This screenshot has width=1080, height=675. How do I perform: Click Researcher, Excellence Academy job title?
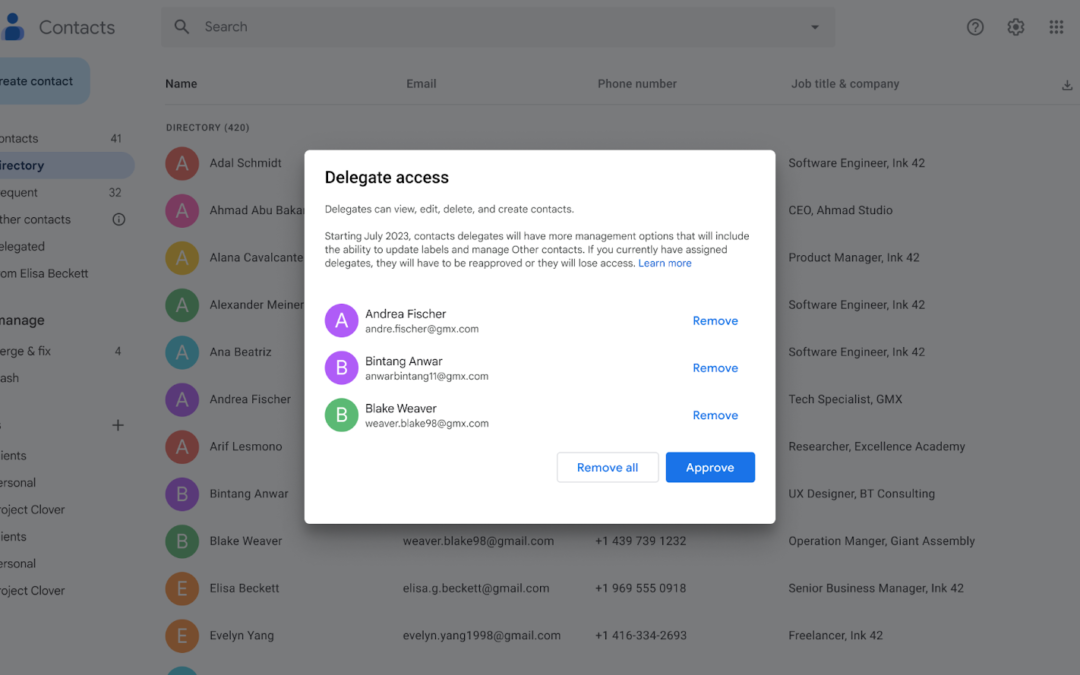click(x=877, y=446)
